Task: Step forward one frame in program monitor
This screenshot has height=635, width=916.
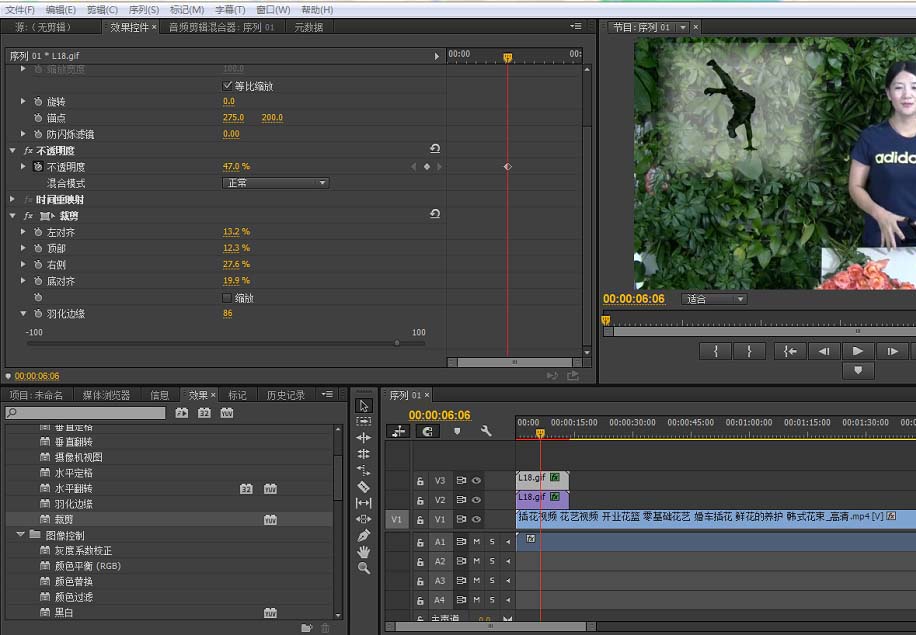Action: [892, 351]
